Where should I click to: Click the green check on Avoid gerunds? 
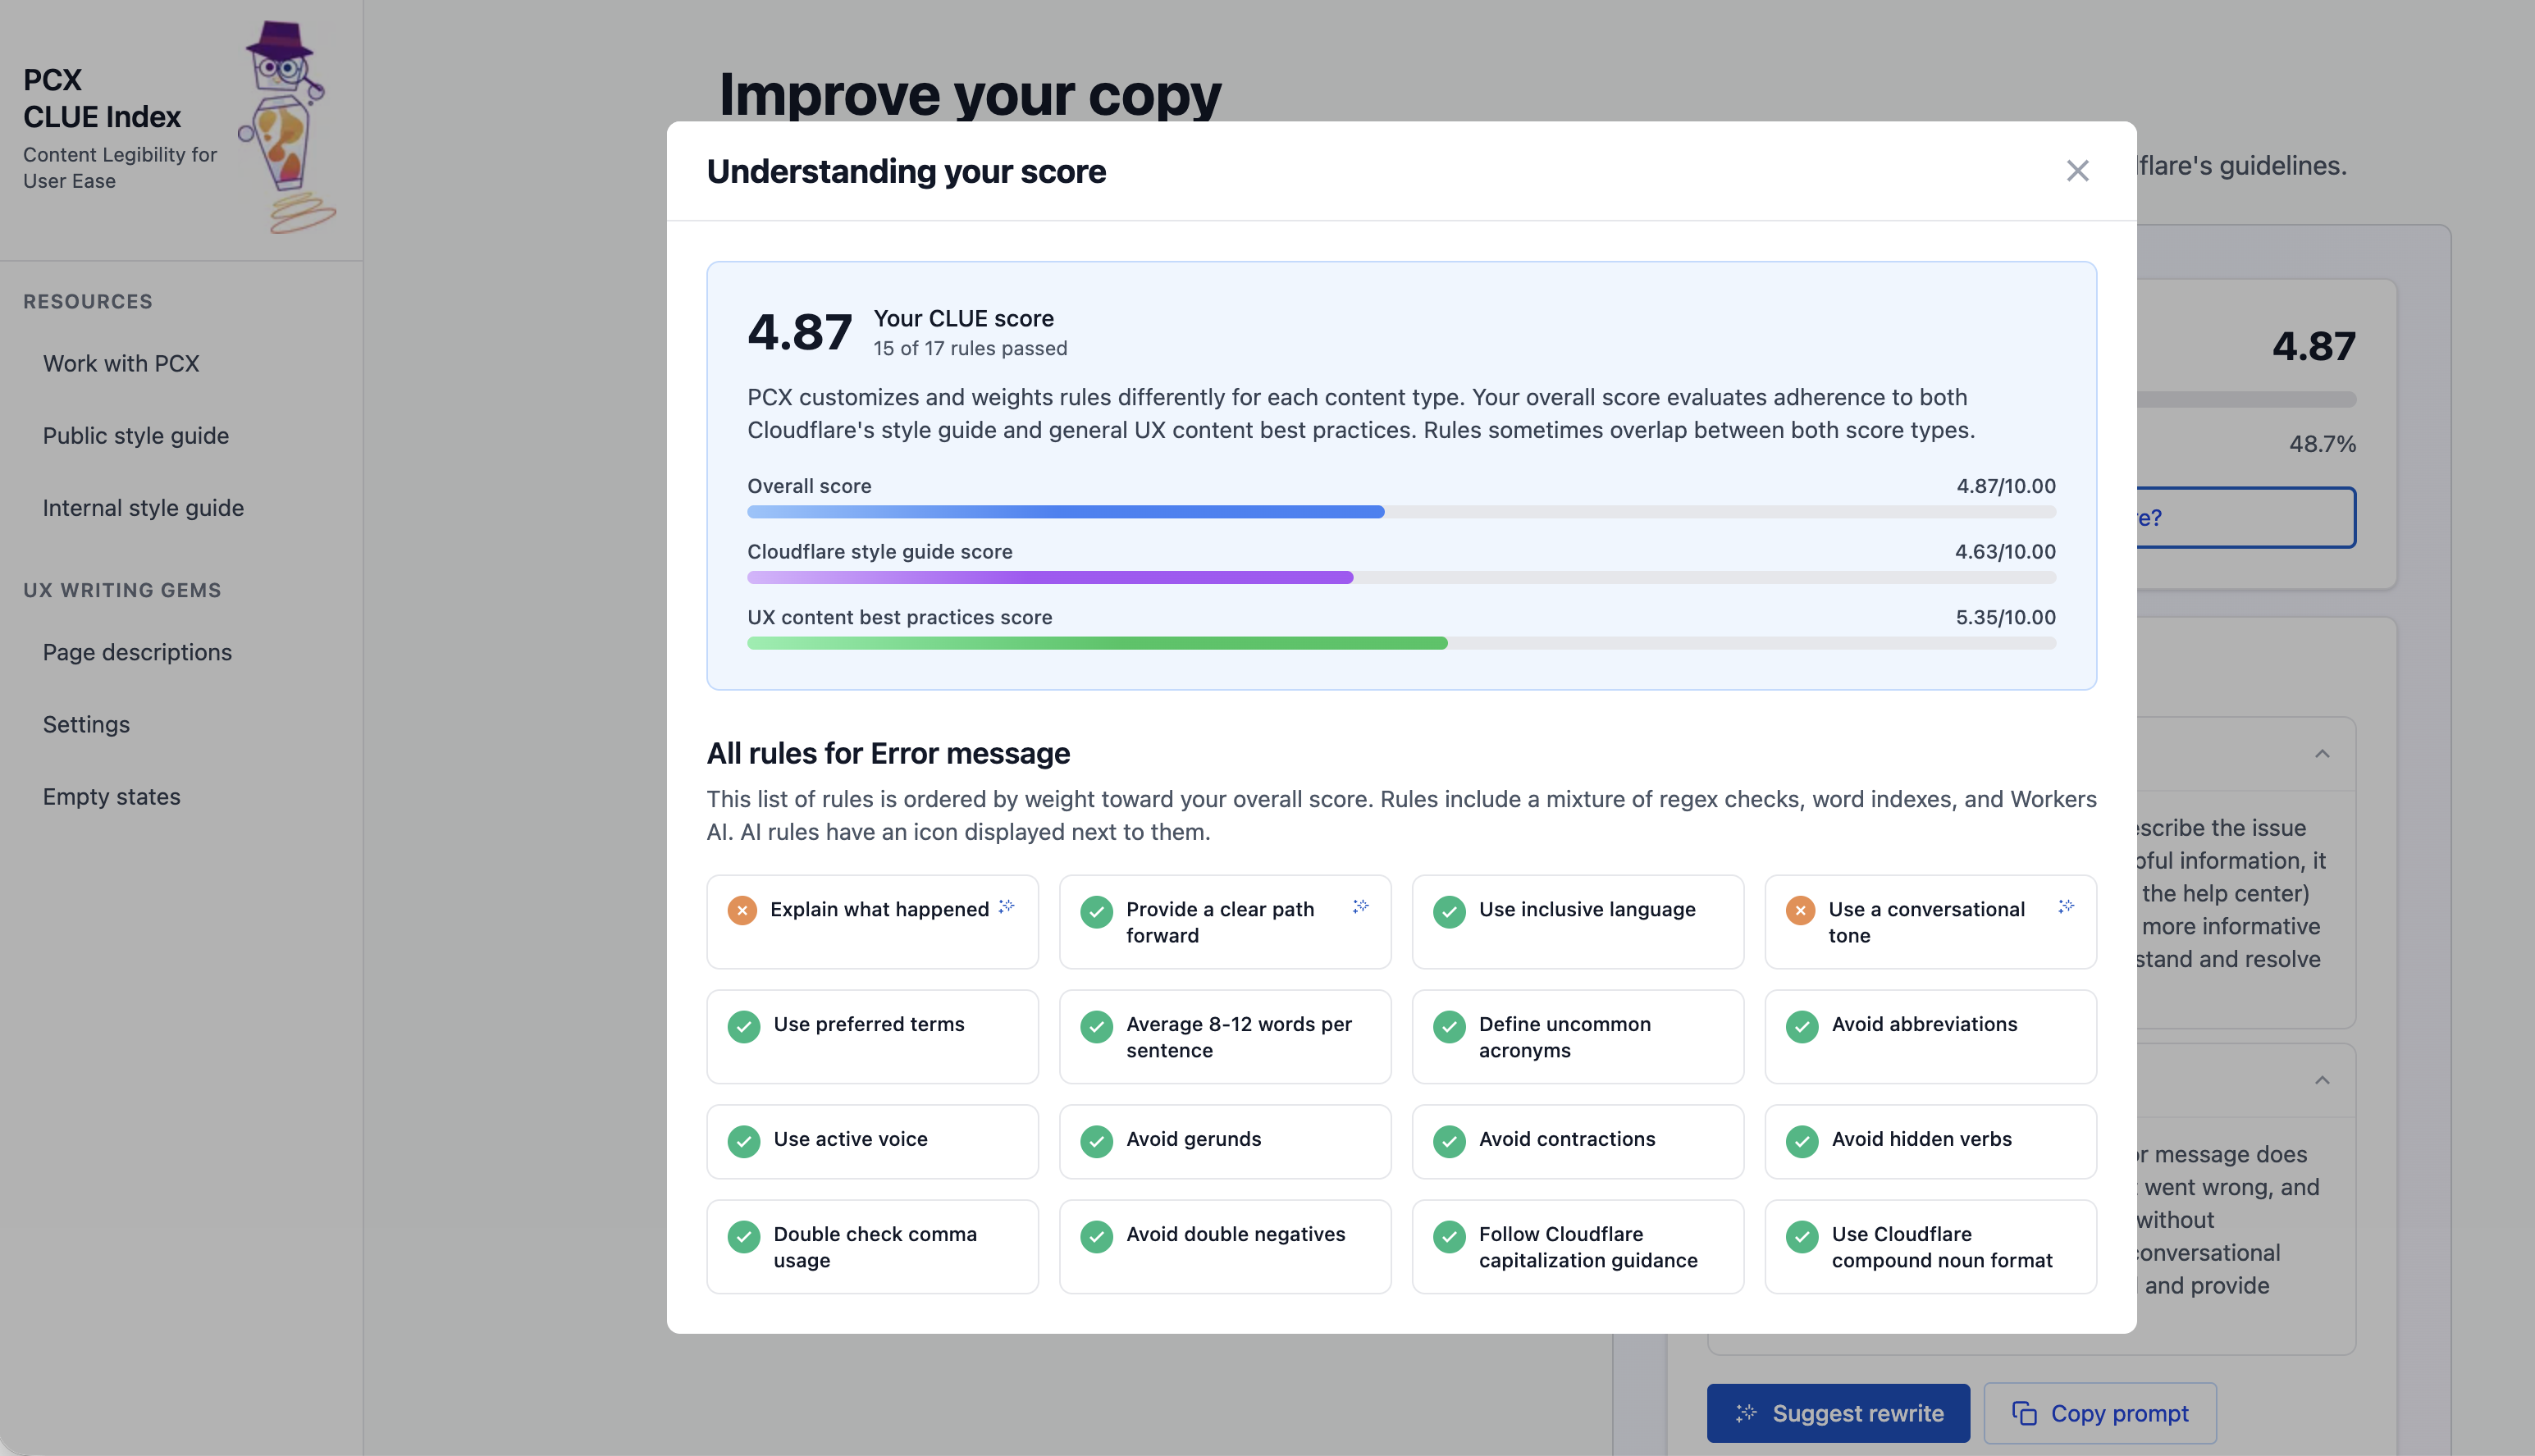pos(1096,1141)
